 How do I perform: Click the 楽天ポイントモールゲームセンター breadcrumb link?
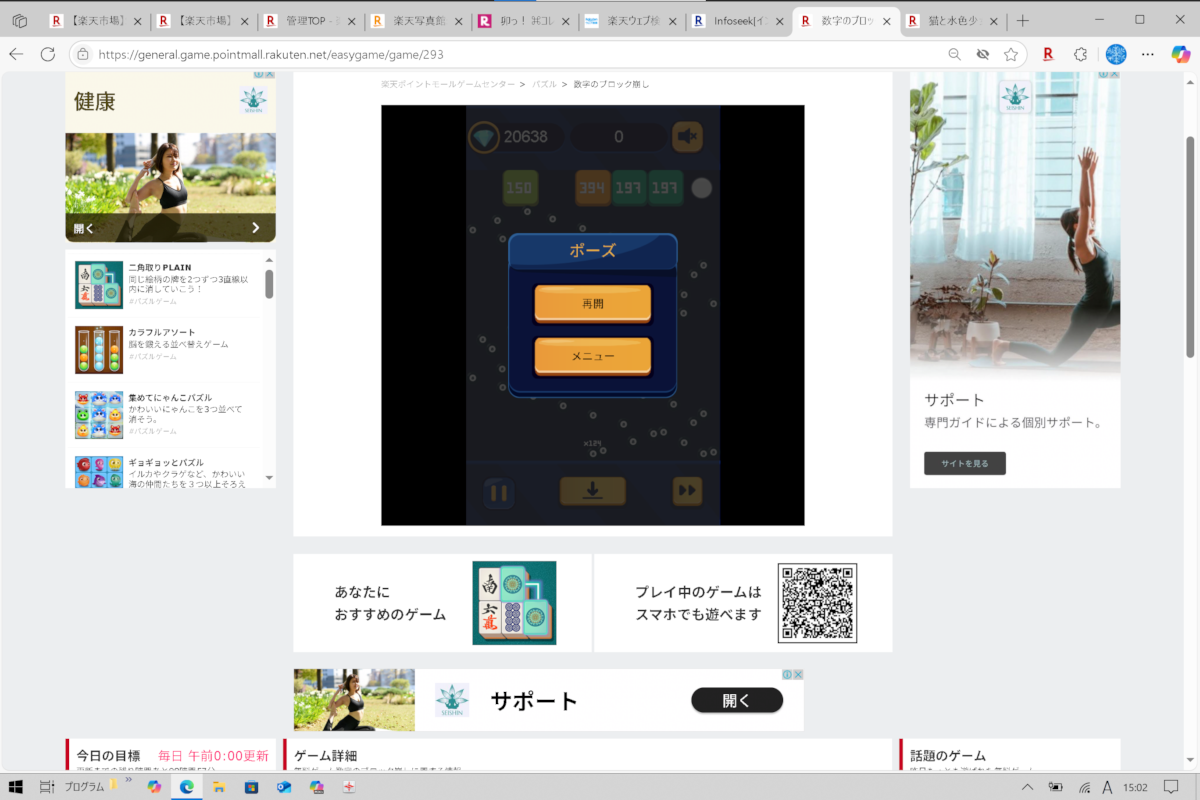click(448, 84)
